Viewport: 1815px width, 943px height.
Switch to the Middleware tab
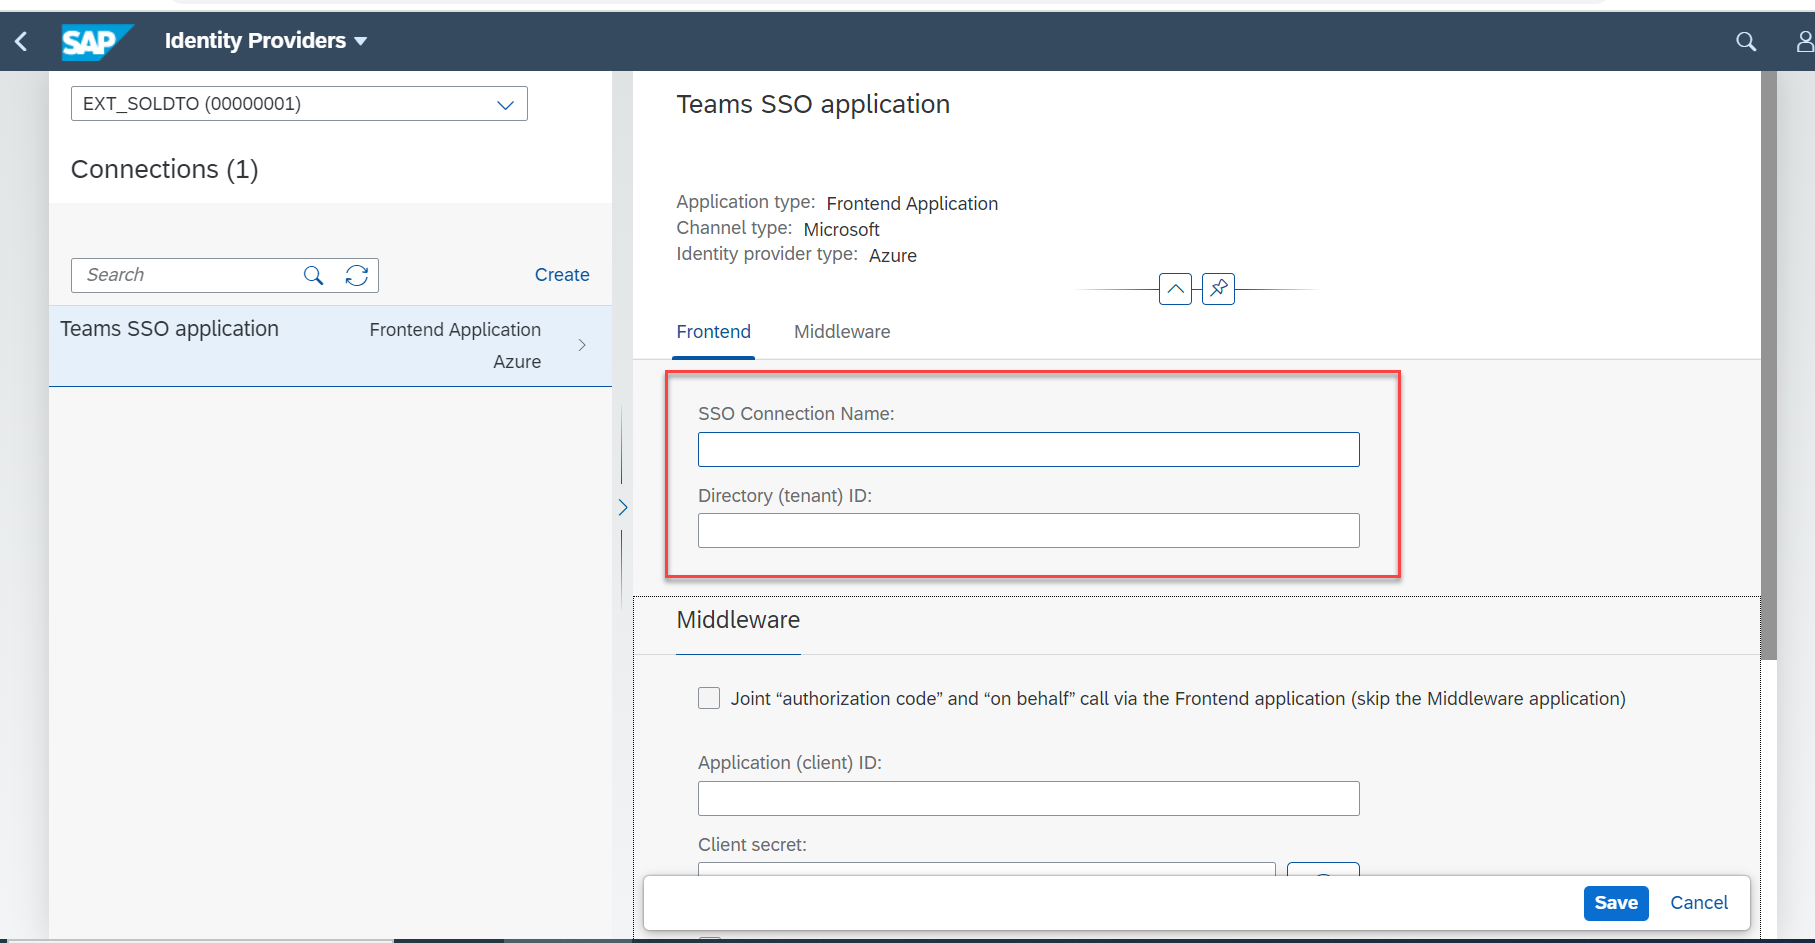[x=842, y=332]
